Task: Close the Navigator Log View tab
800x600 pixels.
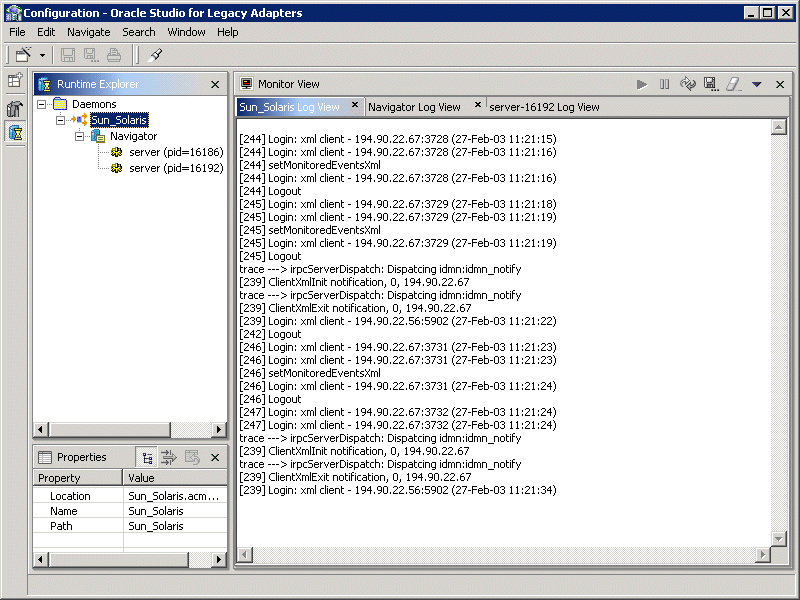Action: pyautogui.click(x=478, y=105)
